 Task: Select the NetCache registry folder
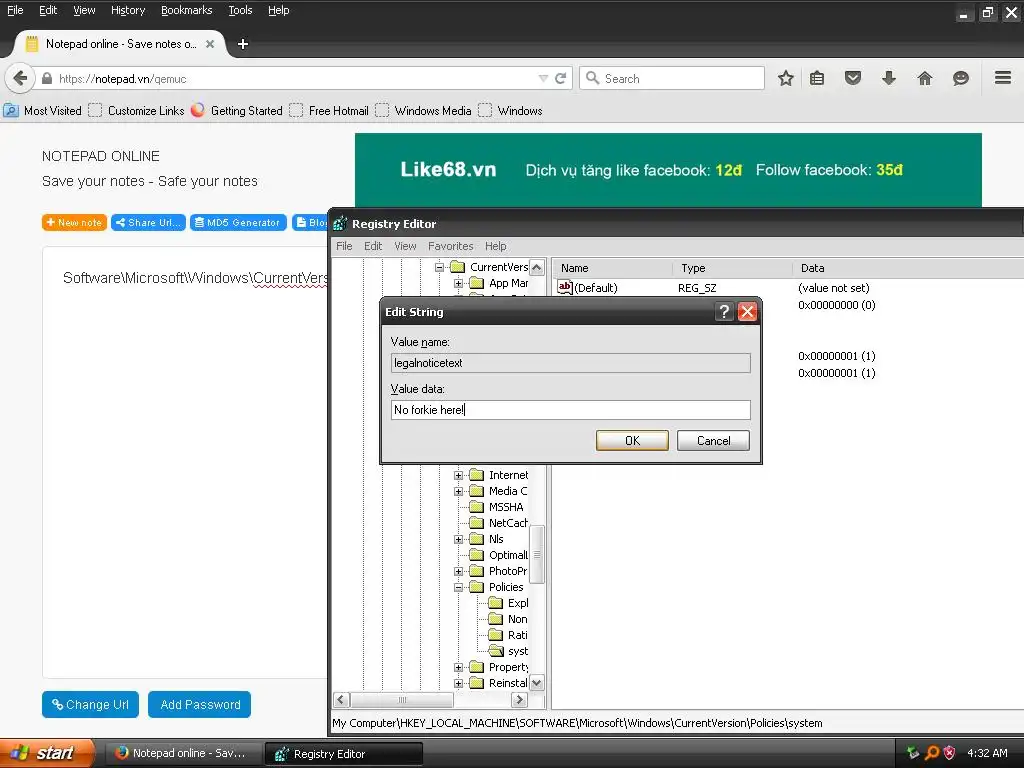(500, 523)
